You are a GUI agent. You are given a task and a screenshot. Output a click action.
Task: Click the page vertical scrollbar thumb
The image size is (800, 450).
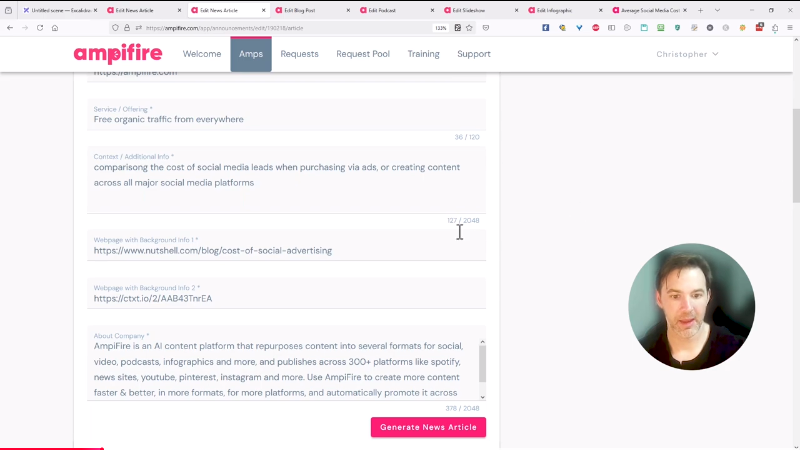[x=796, y=156]
